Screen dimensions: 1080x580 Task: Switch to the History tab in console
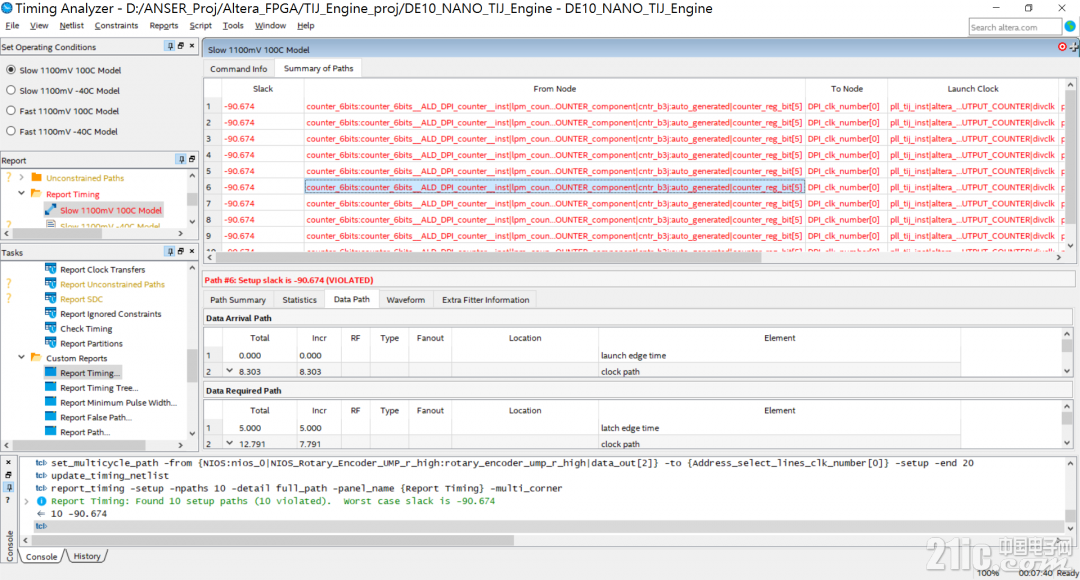click(x=87, y=556)
